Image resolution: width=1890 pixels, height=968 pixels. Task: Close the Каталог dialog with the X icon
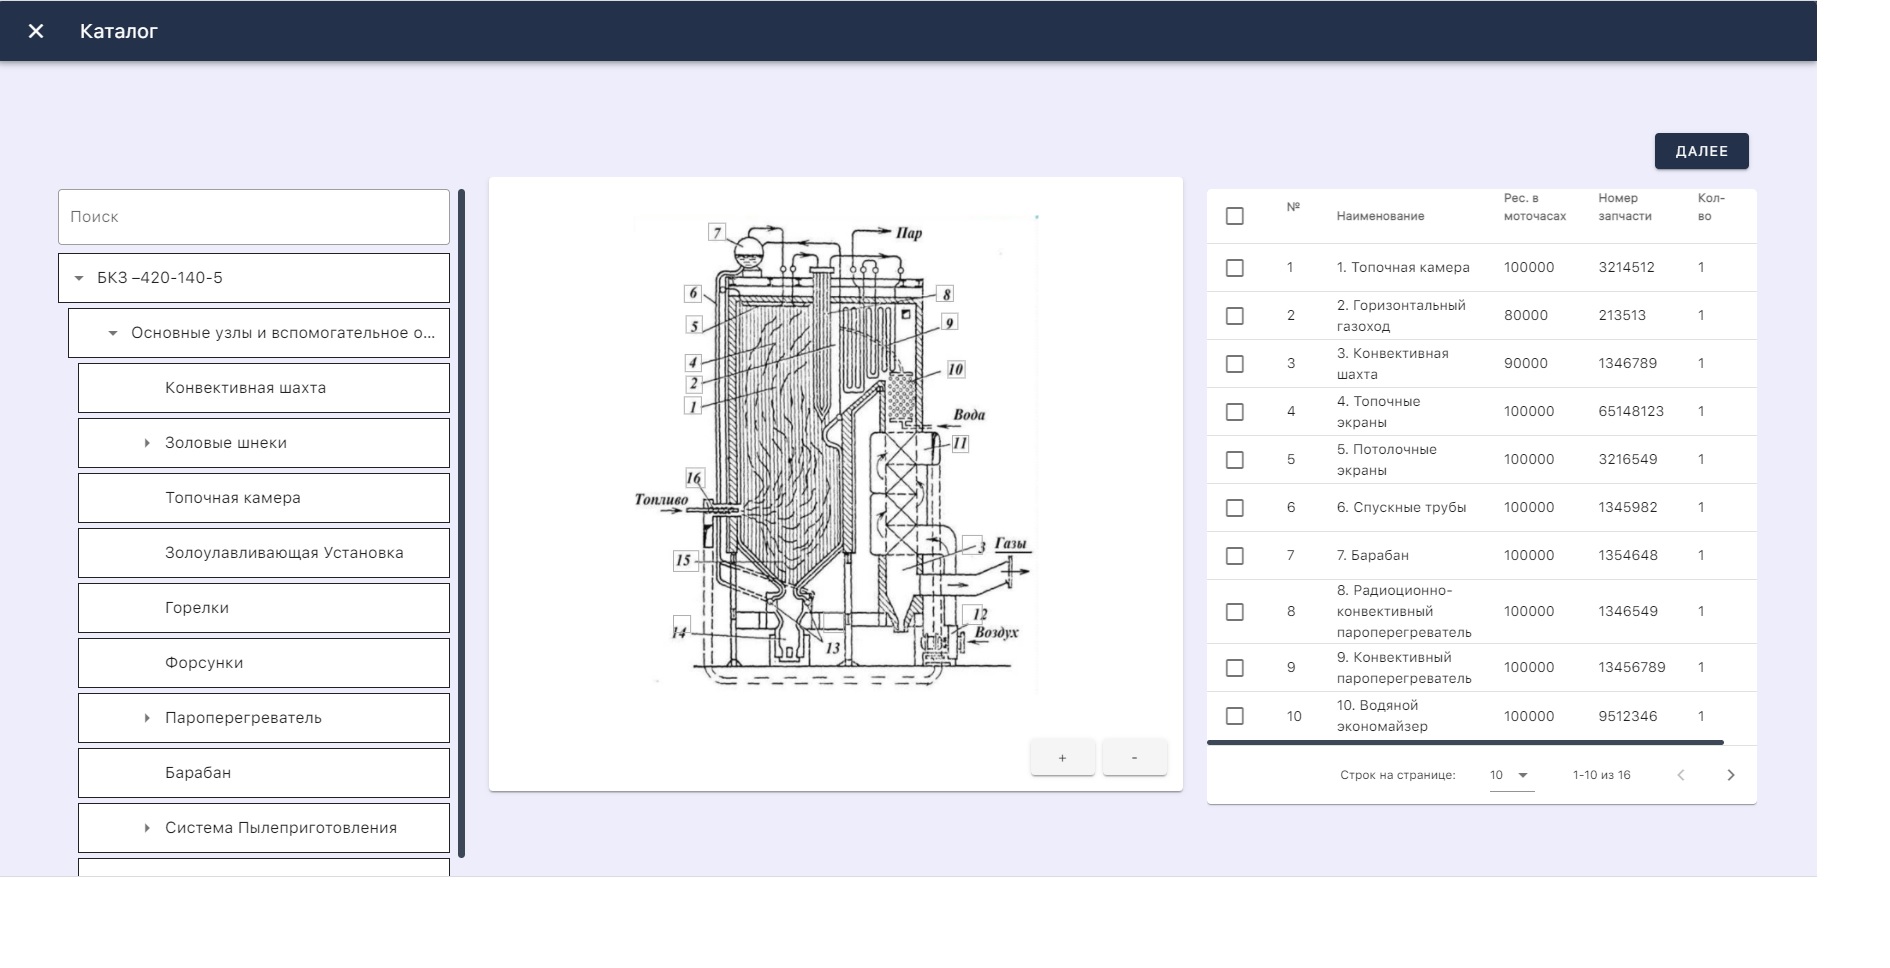point(36,31)
